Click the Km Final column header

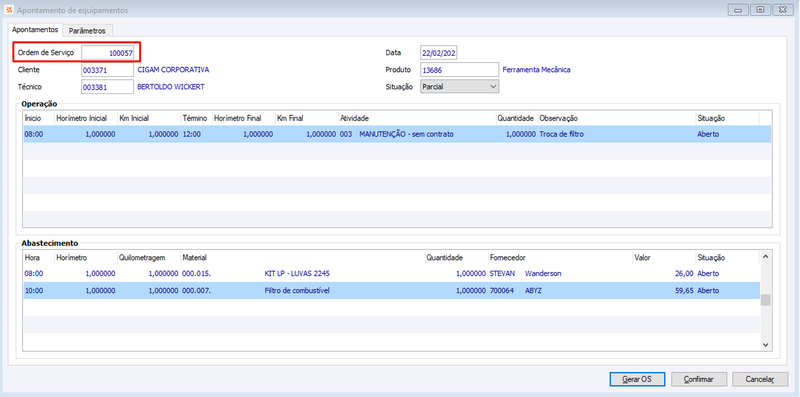pos(307,118)
